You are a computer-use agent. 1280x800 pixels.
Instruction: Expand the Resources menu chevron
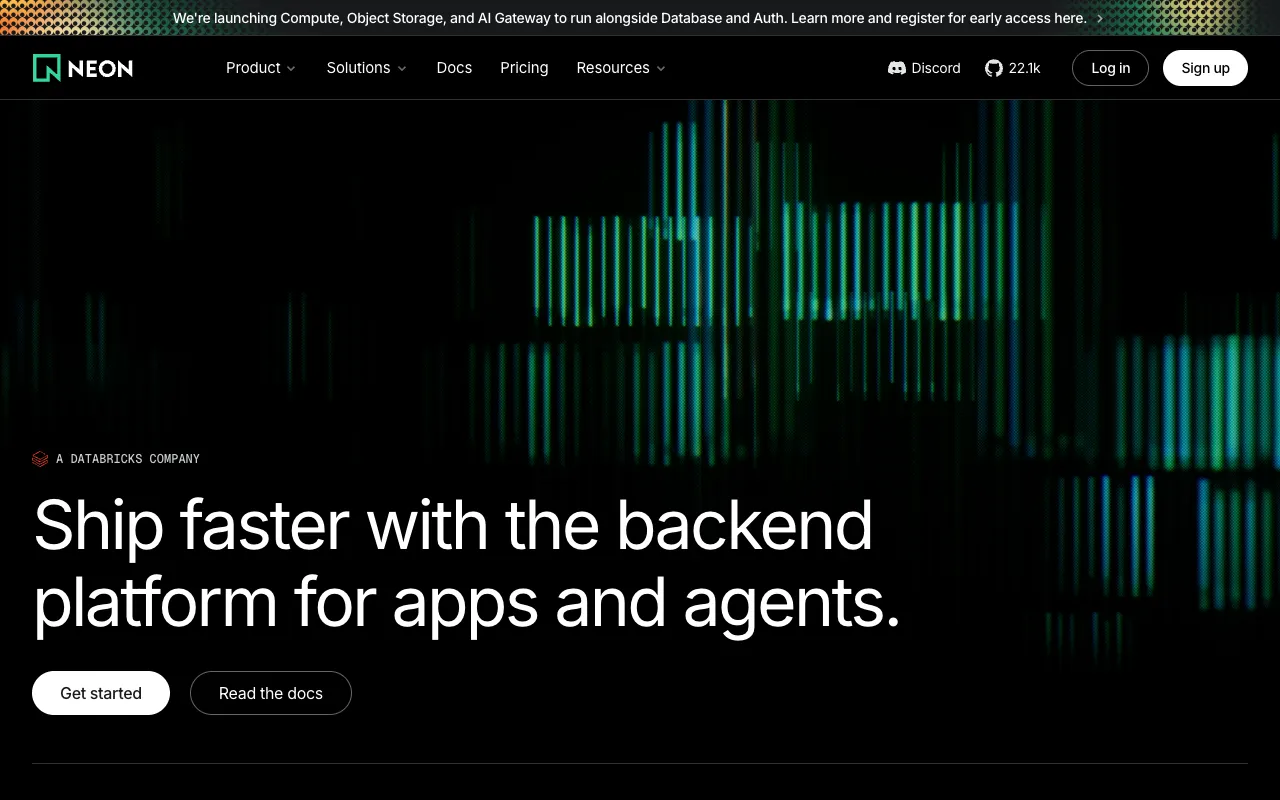[x=661, y=69]
